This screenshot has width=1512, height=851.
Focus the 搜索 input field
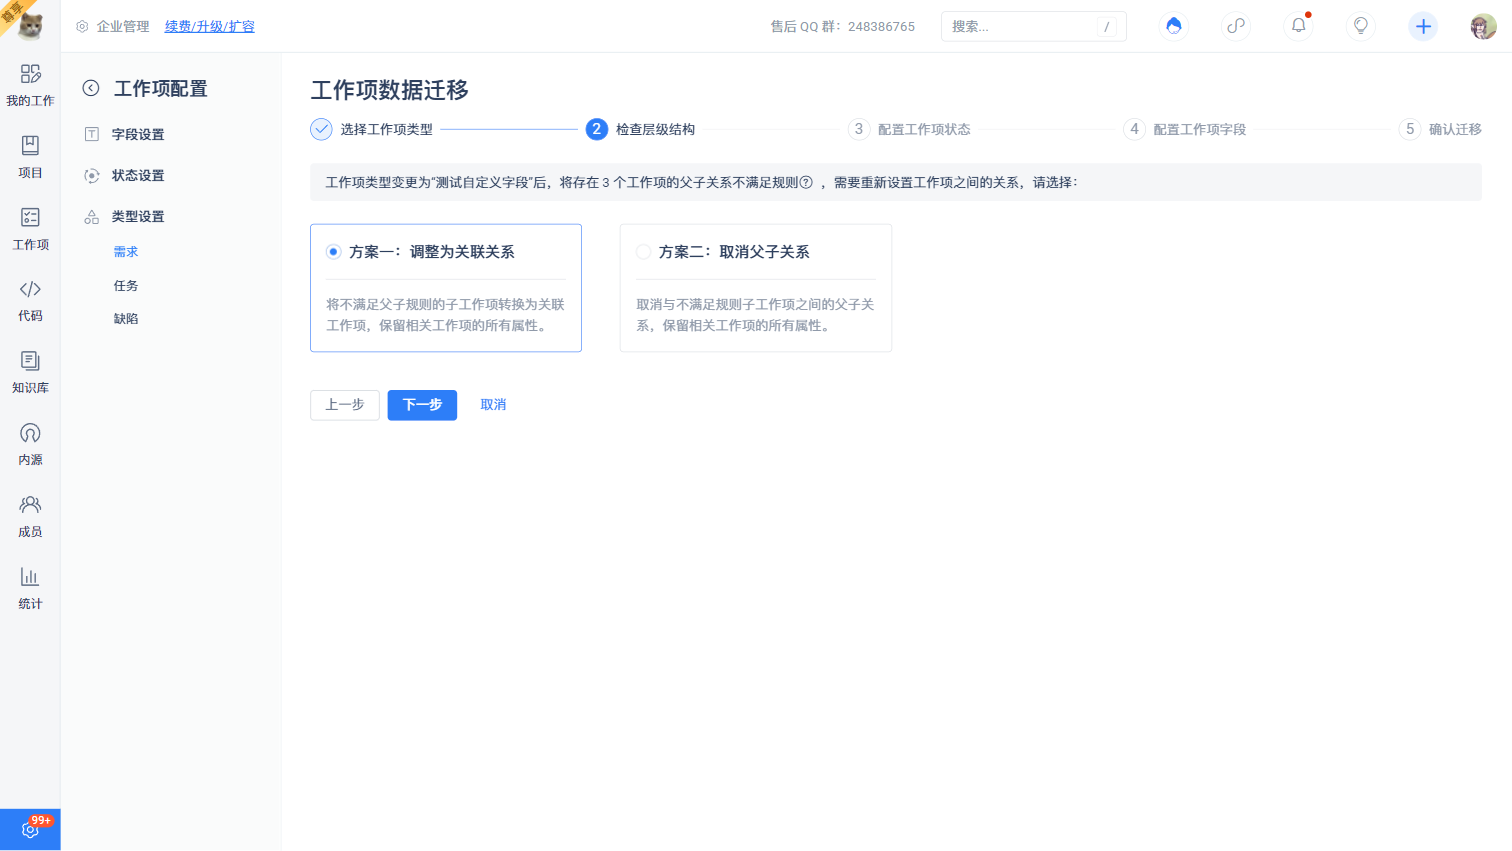(1033, 26)
